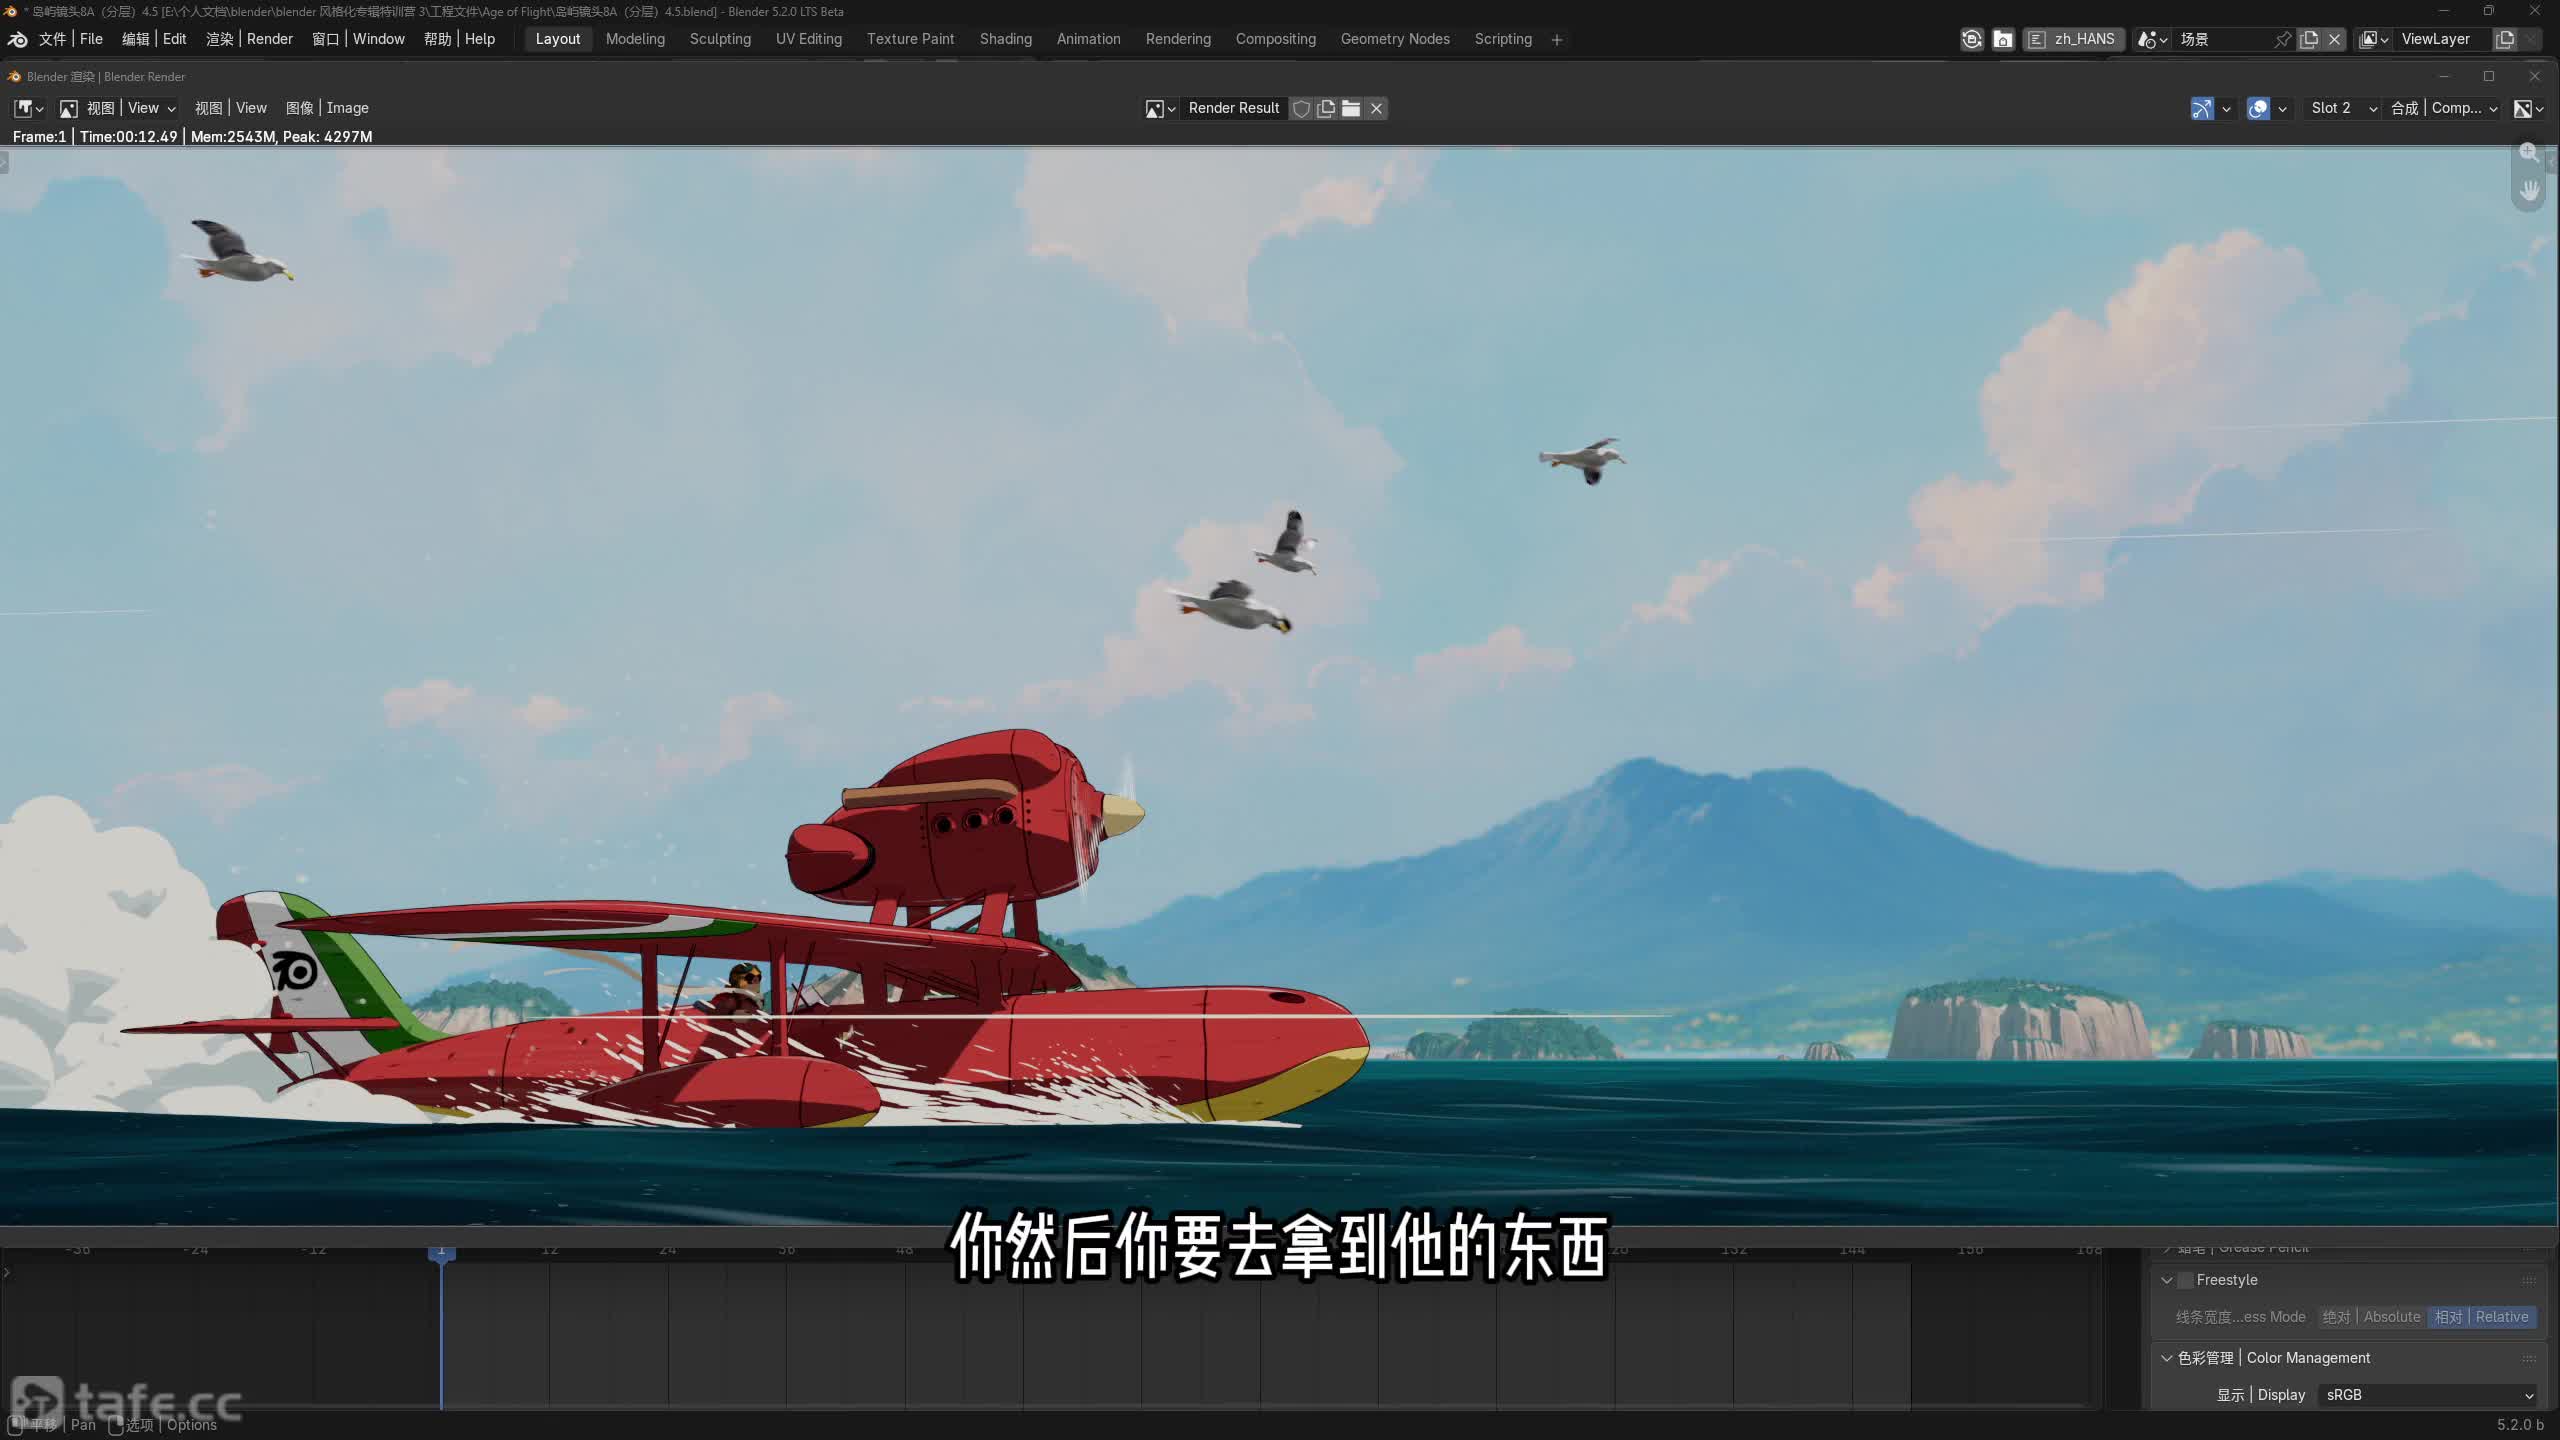The height and width of the screenshot is (1440, 2560).
Task: Delete the scene with the X icon
Action: (x=2335, y=39)
